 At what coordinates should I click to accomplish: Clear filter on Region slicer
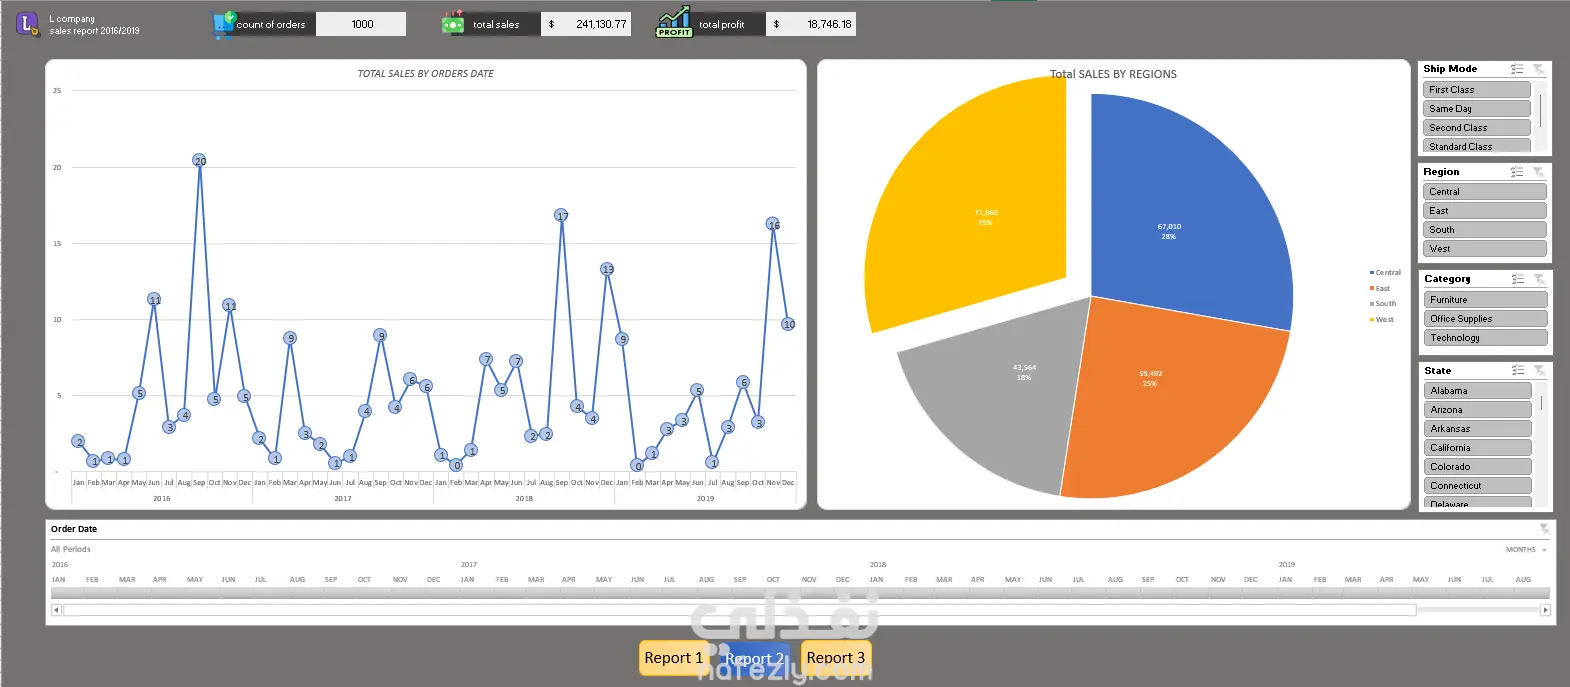tap(1539, 172)
